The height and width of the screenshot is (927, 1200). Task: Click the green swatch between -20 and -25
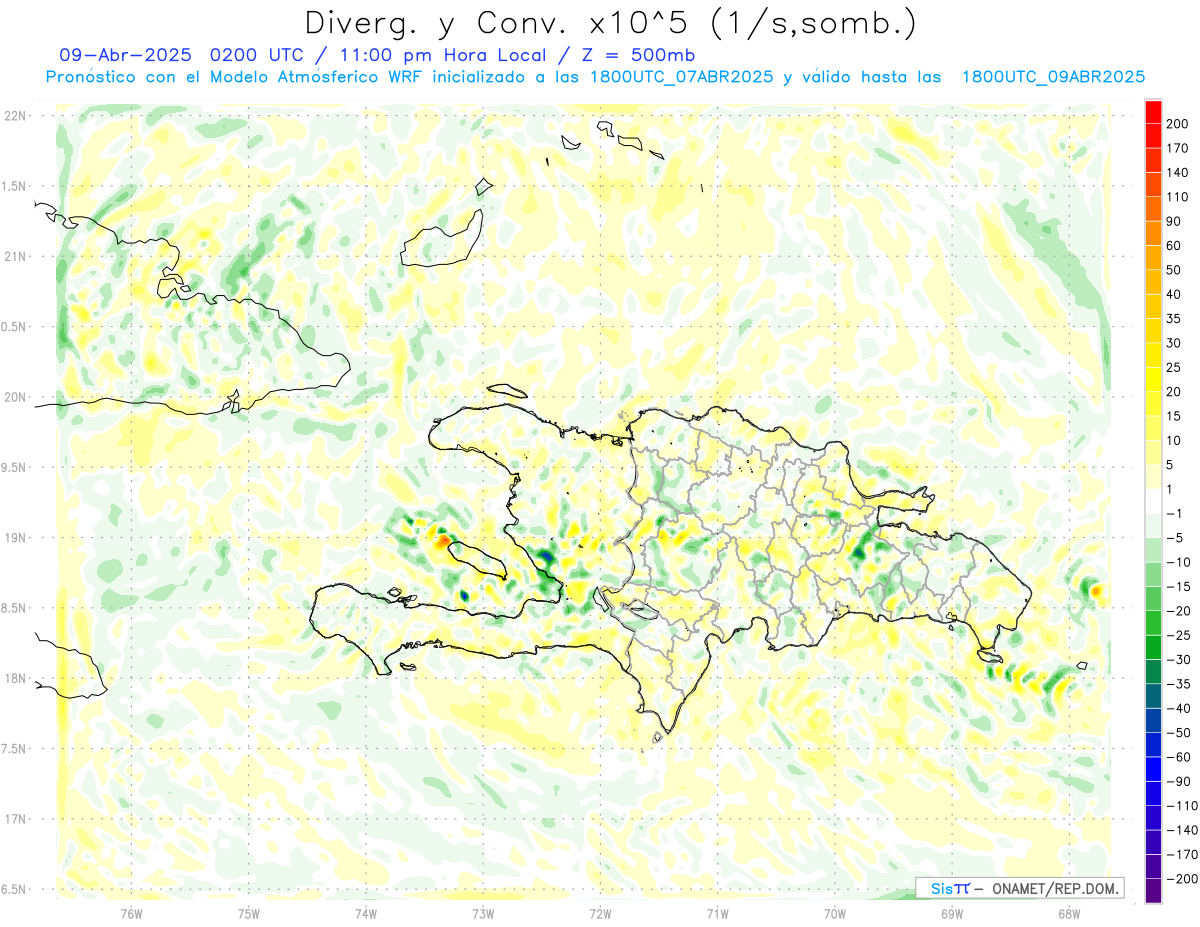(1153, 623)
